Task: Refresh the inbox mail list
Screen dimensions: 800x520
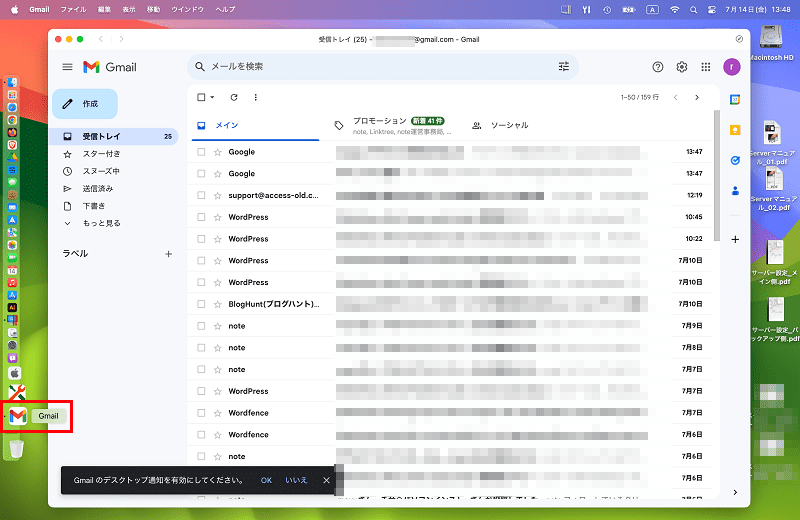Action: [x=234, y=97]
